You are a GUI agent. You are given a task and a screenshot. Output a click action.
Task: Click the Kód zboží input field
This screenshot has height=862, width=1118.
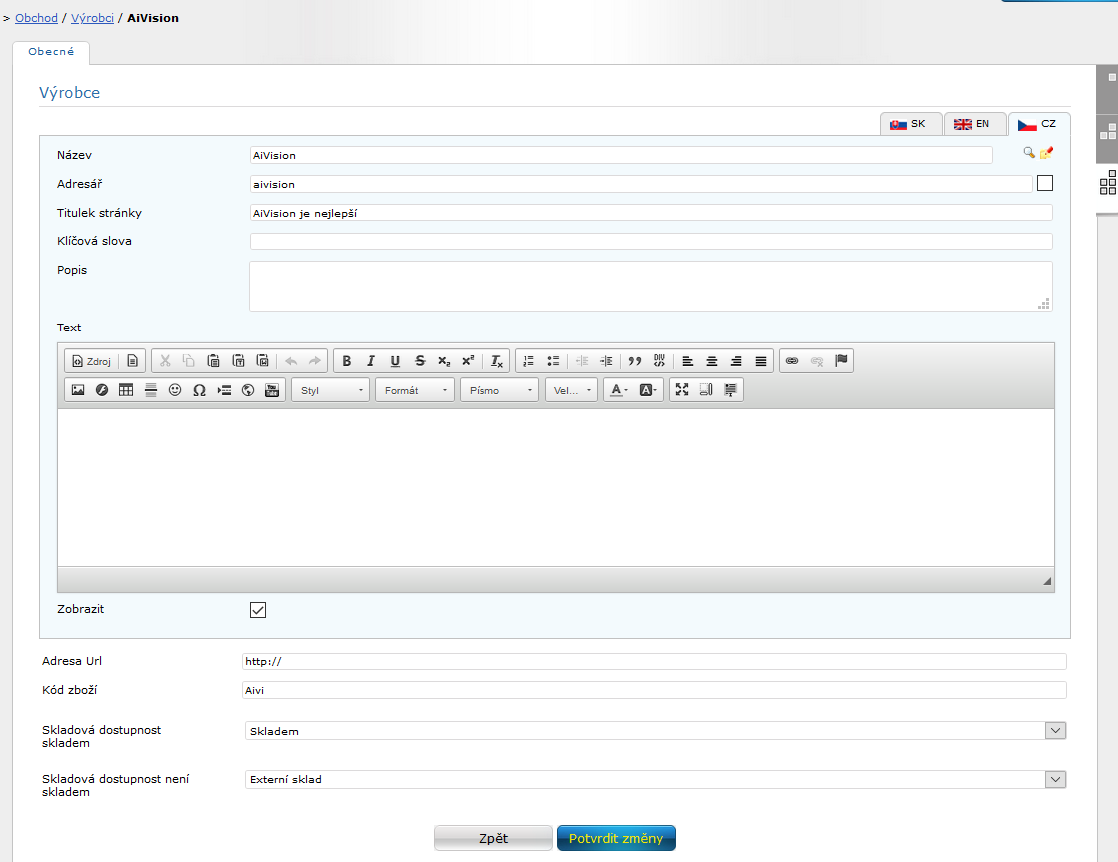coord(655,690)
